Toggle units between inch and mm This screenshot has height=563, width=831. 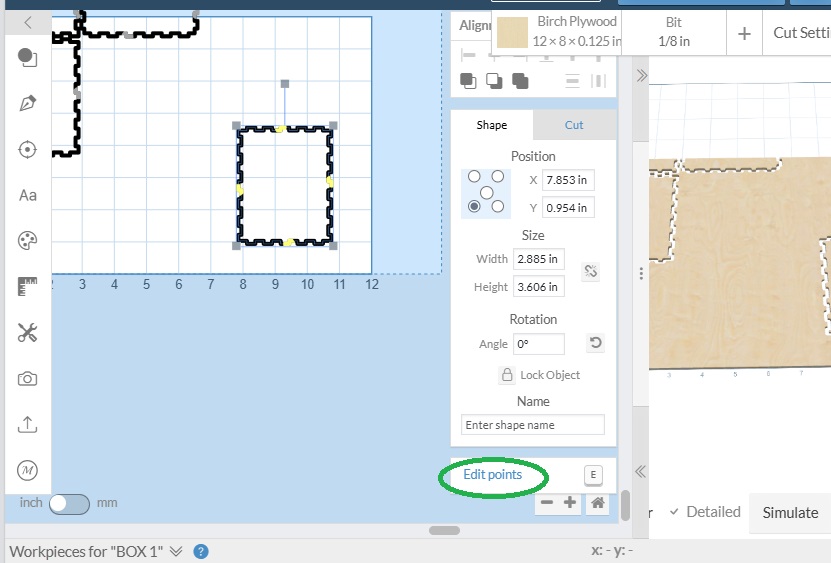pyautogui.click(x=69, y=503)
